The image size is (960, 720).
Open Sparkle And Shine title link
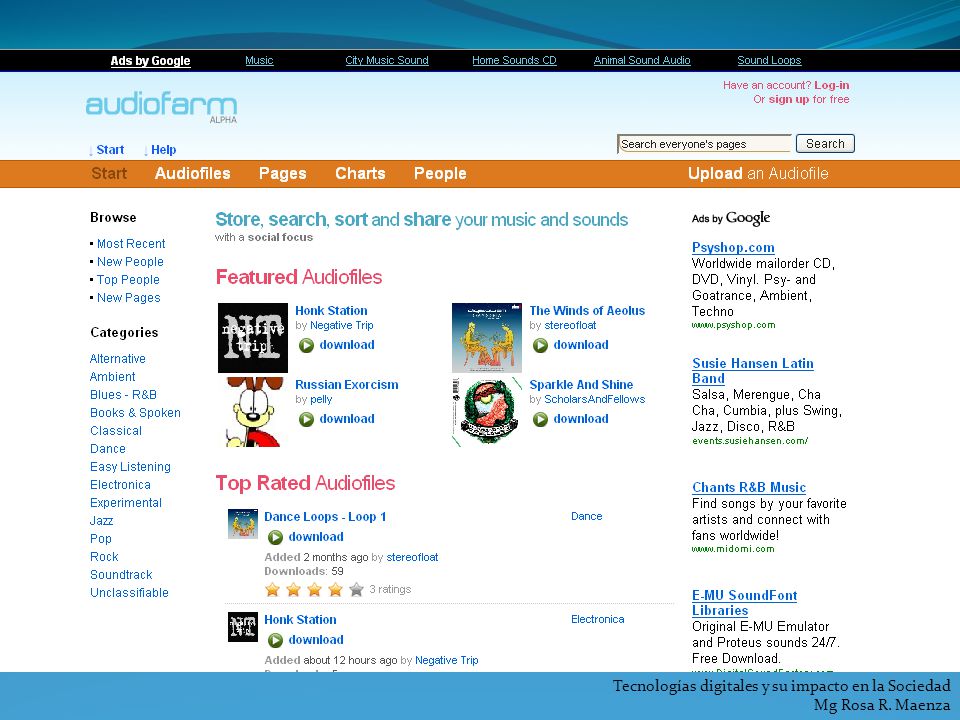(581, 385)
